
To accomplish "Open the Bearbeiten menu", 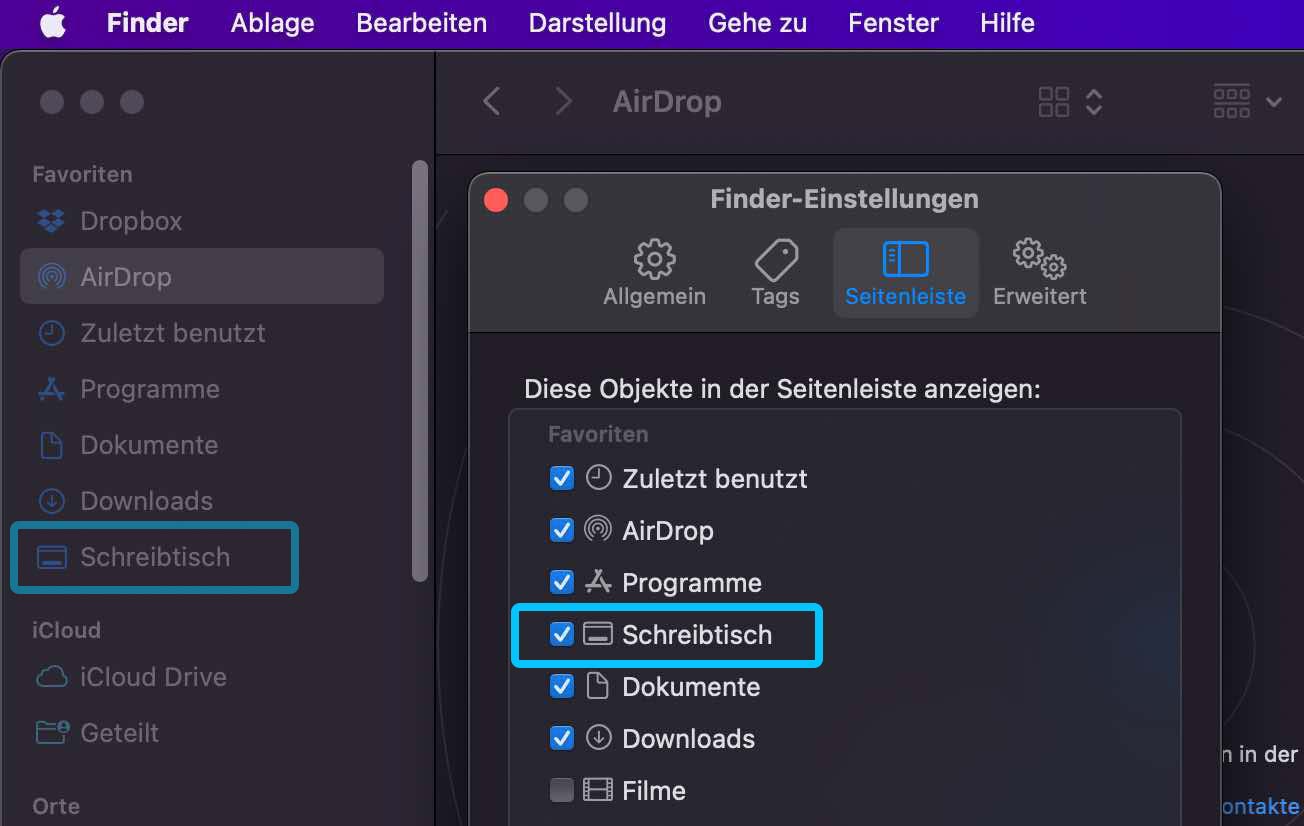I will pos(422,23).
